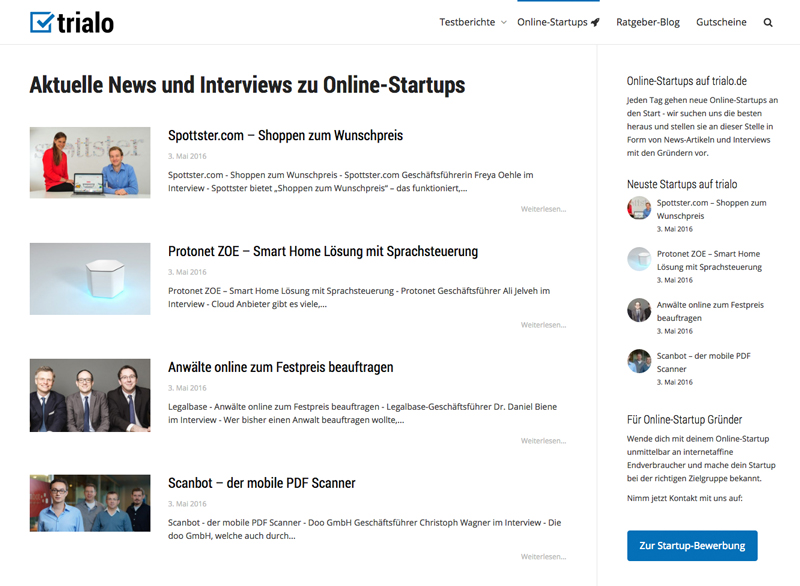
Task: Open sidebar link Scanbot – der mobile PDF
Action: 704,362
